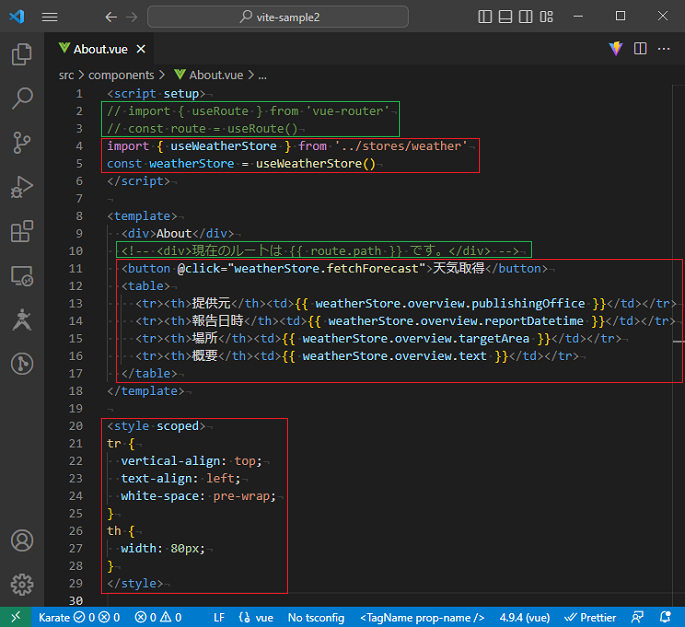
Task: Open the Accounts menu icon
Action: coord(22,540)
